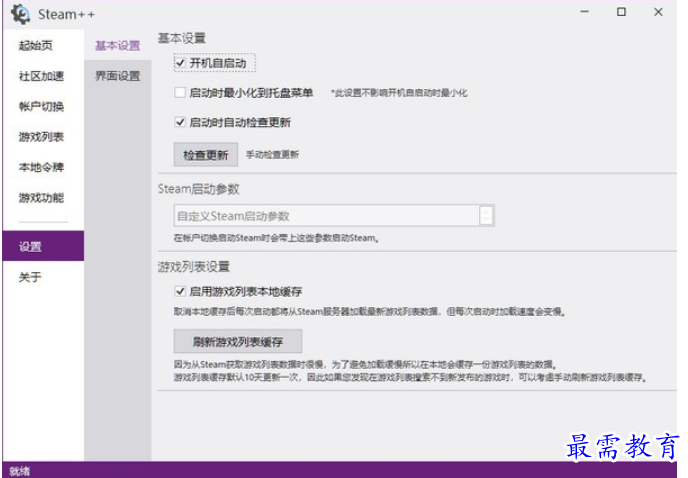Click the Steam启动参数 section heading

pos(198,189)
